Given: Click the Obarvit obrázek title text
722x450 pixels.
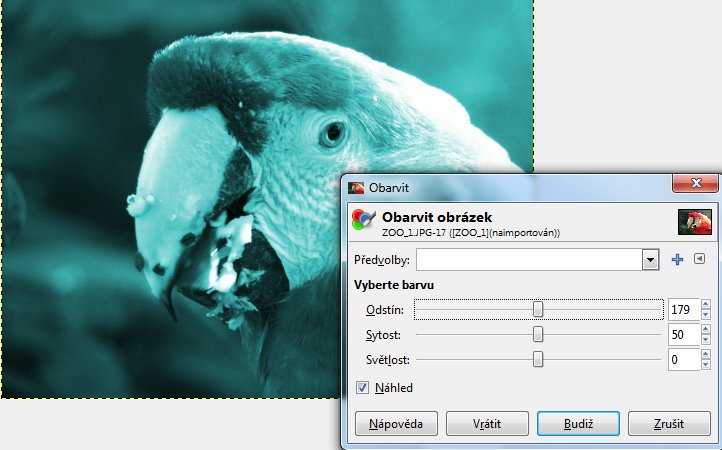Looking at the screenshot, I should click(437, 217).
